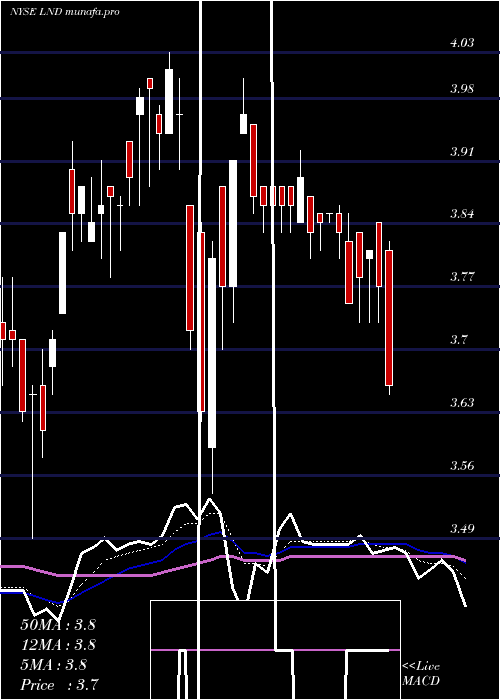Click the <<Live MACD label
The image size is (500, 700).
421,674
